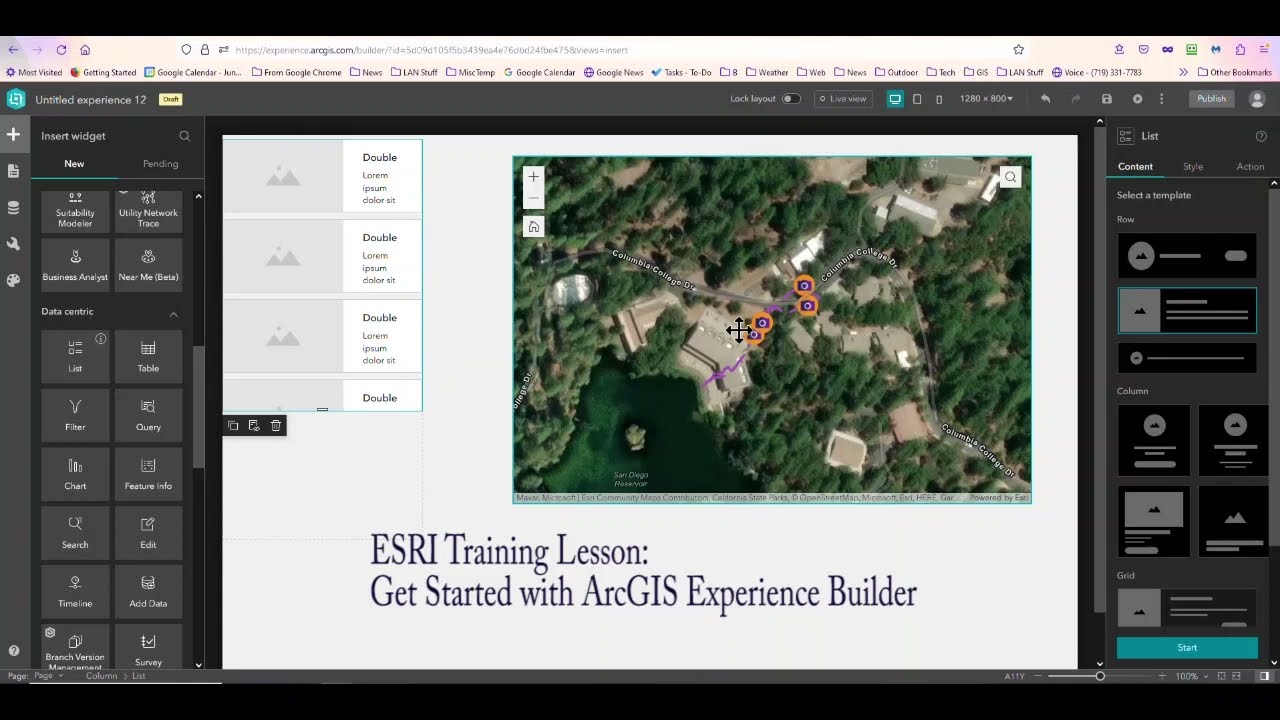Switch to the Content tab
The image size is (1280, 720).
click(x=1135, y=167)
